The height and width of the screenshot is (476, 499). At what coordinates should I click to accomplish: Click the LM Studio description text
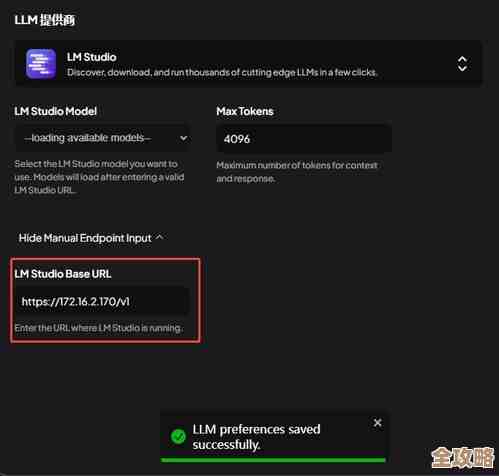(x=222, y=72)
